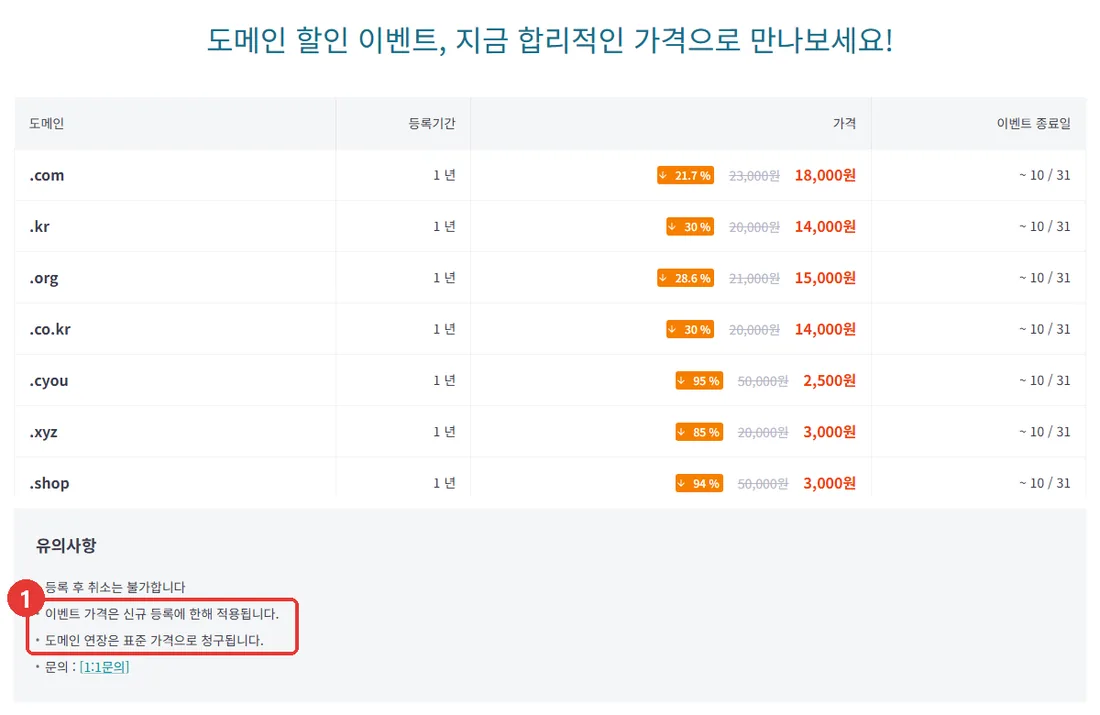Click the struck-through 21,000원 original price
The image size is (1100, 715).
click(754, 279)
